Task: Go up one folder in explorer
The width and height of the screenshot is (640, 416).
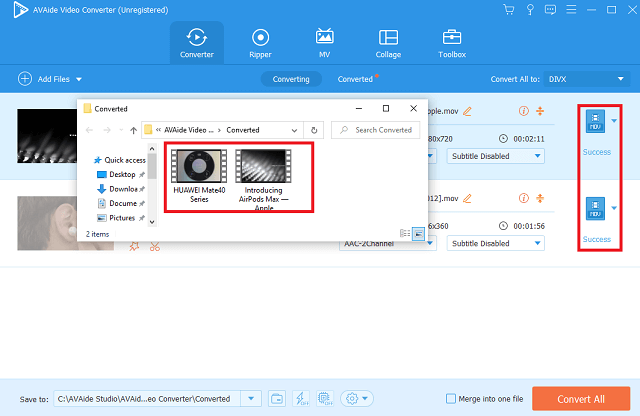Action: (133, 130)
